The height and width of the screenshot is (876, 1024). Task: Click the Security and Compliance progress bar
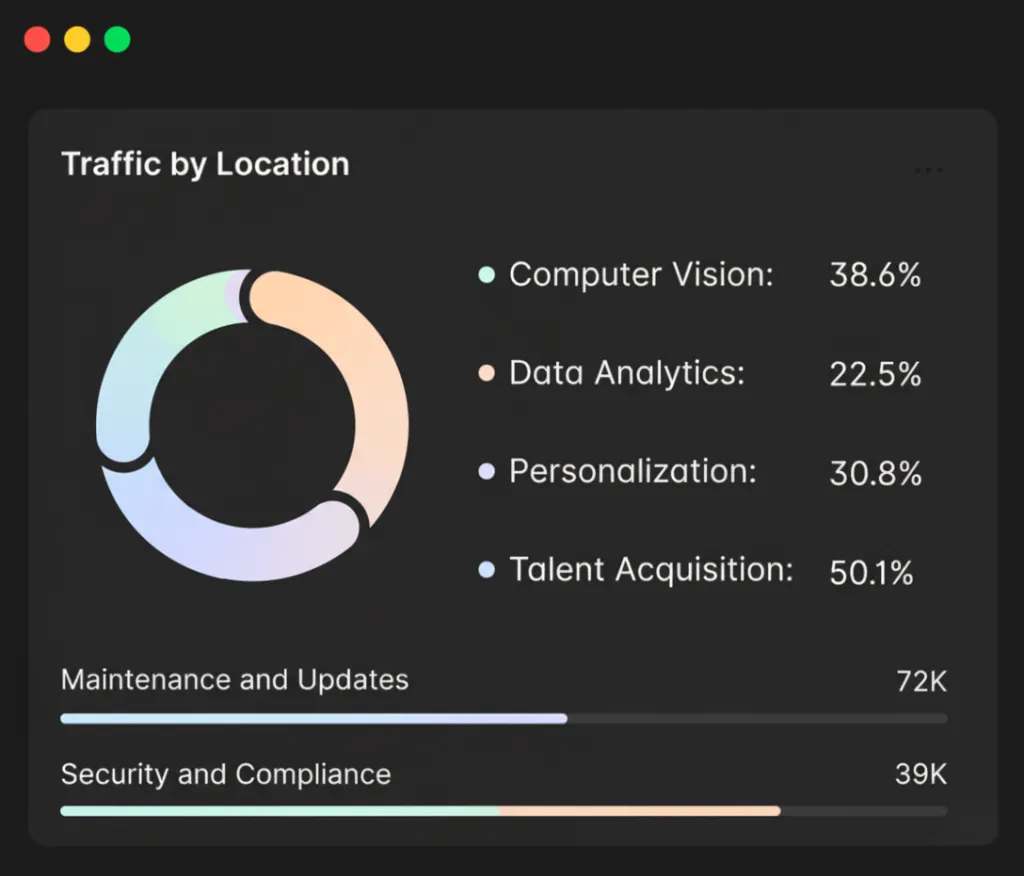click(504, 811)
